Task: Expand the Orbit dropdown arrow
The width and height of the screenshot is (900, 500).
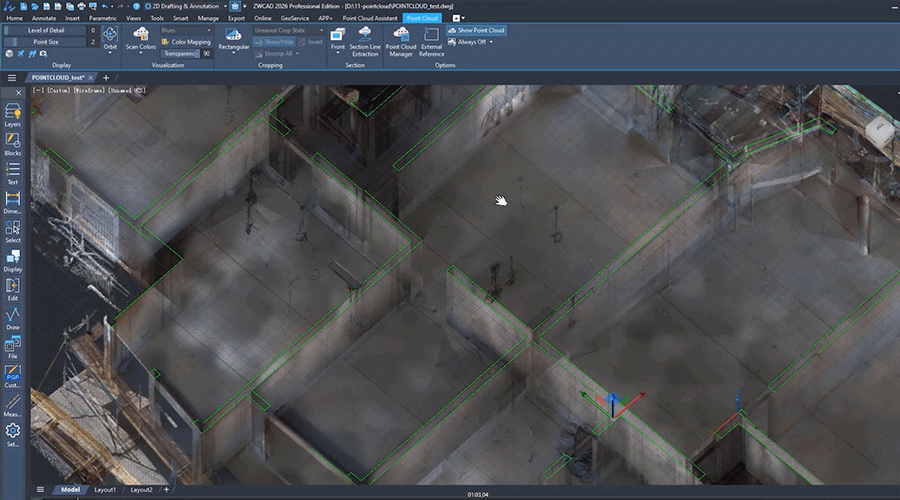Action: tap(110, 53)
